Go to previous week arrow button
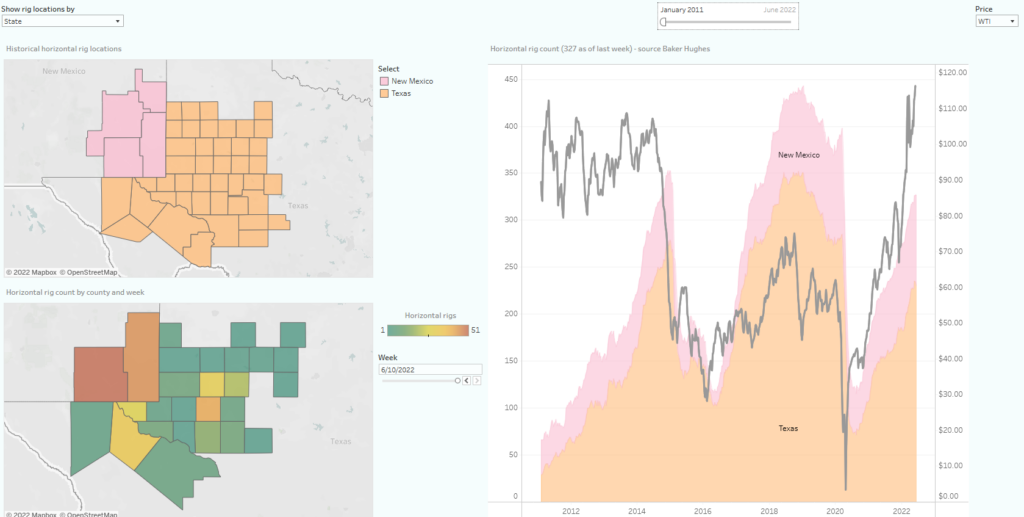 466,380
